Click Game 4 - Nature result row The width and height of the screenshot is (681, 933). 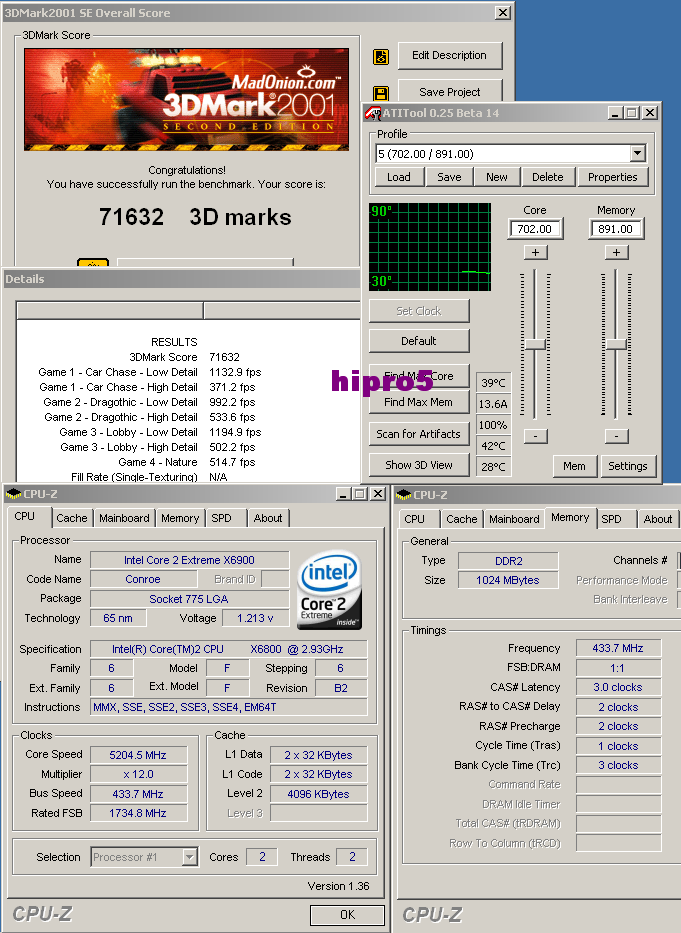tap(187, 462)
